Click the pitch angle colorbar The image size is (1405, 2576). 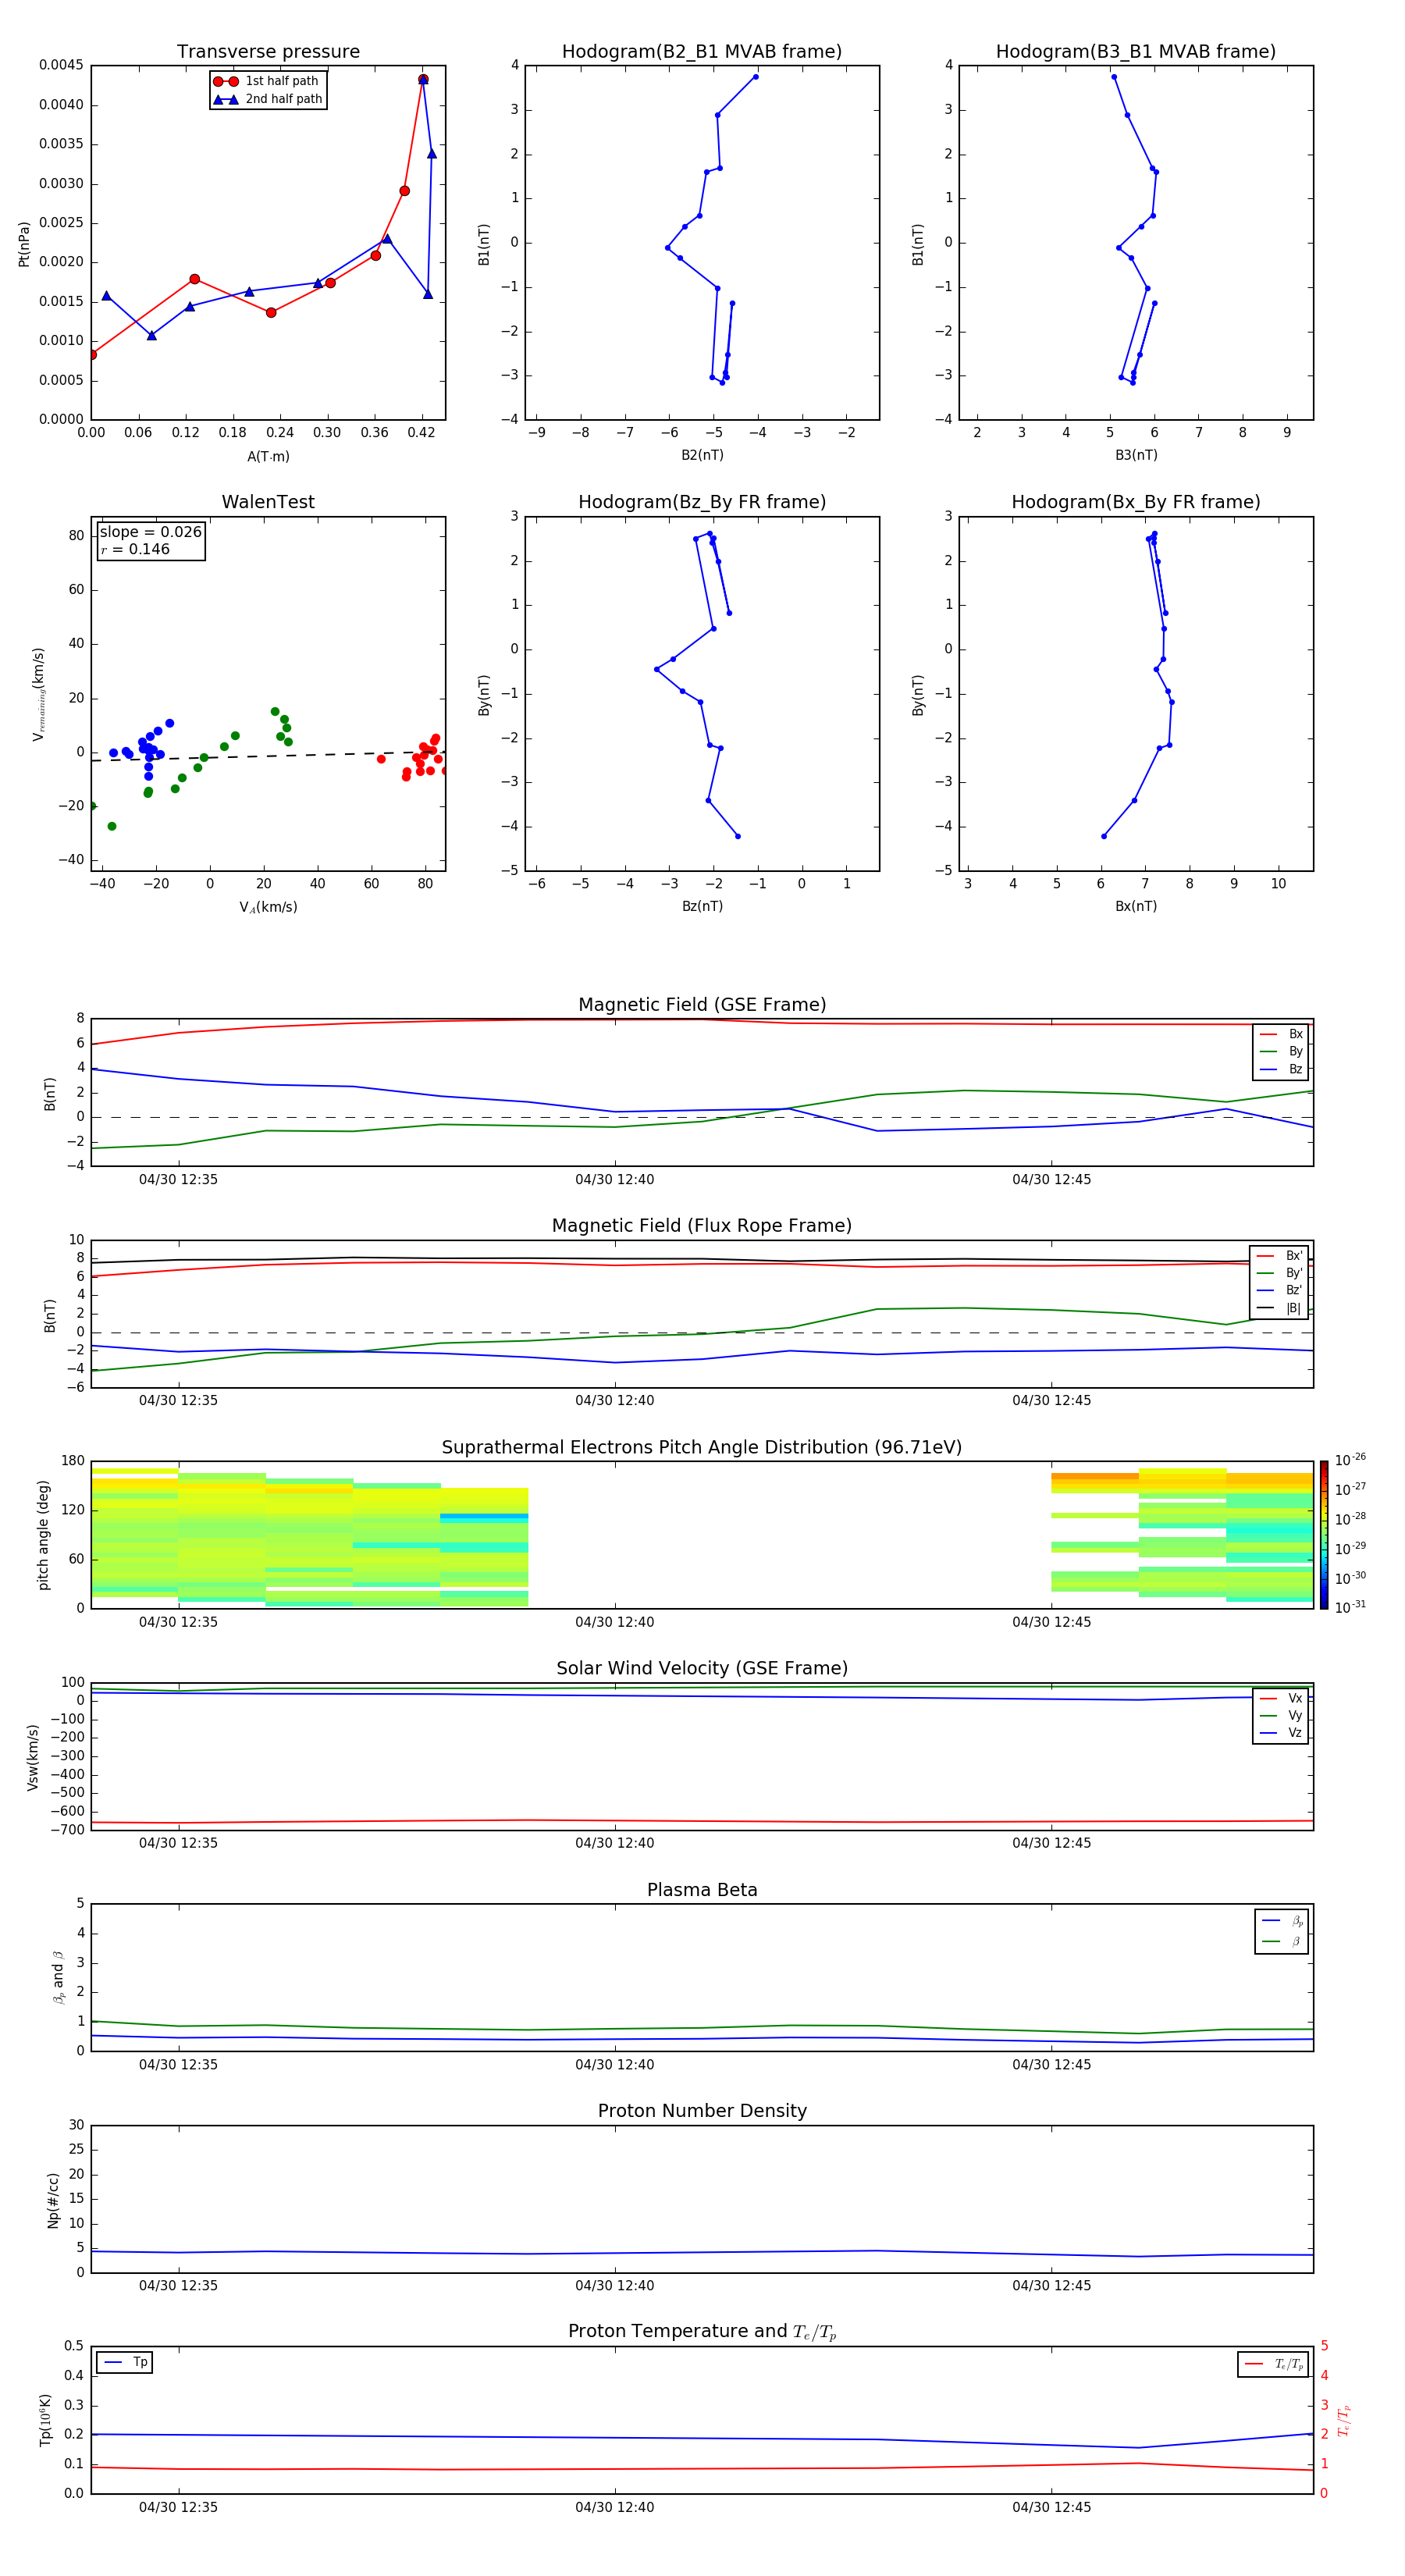pos(1323,1535)
